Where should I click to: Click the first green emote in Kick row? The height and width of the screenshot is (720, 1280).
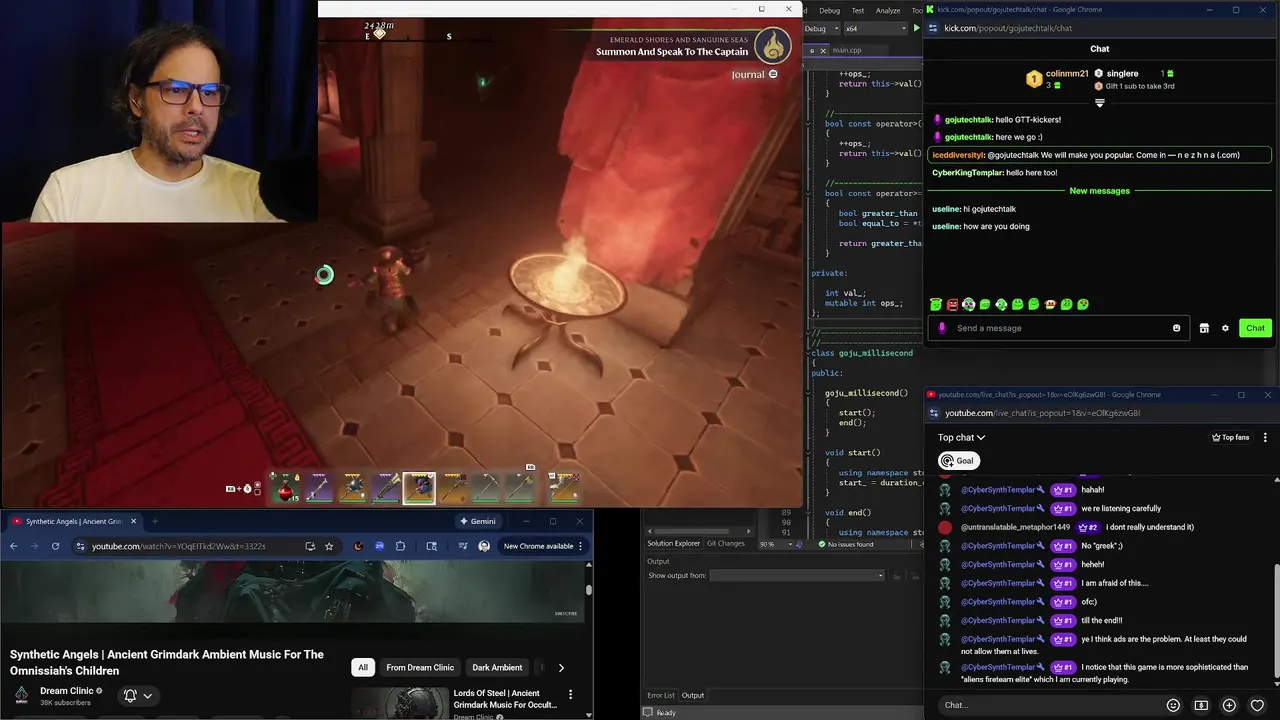pos(936,304)
